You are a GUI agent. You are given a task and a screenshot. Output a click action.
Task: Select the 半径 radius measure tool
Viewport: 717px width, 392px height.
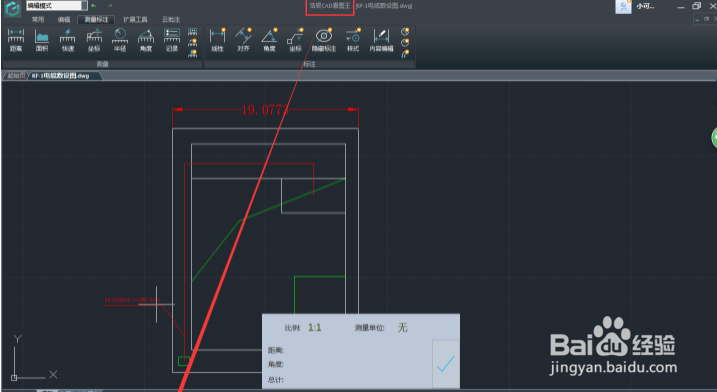120,40
